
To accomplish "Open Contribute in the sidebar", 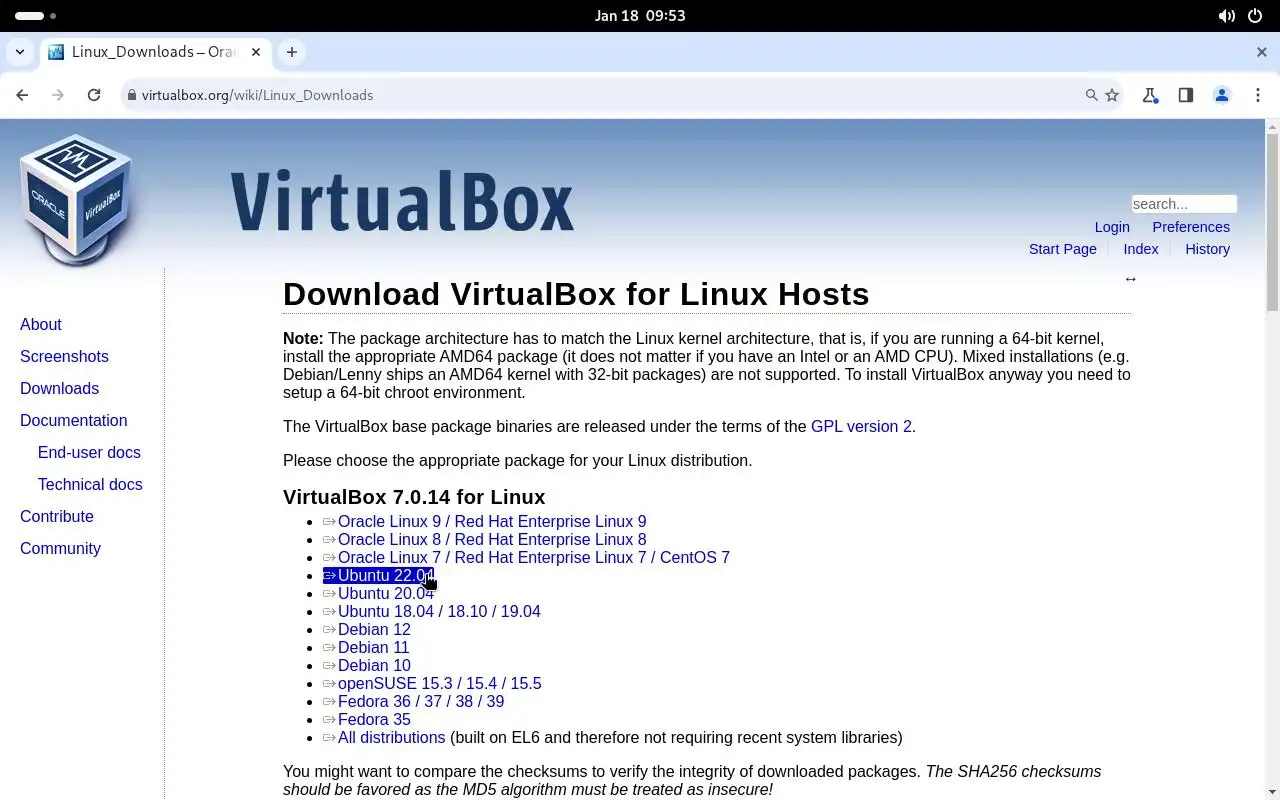I will point(57,516).
